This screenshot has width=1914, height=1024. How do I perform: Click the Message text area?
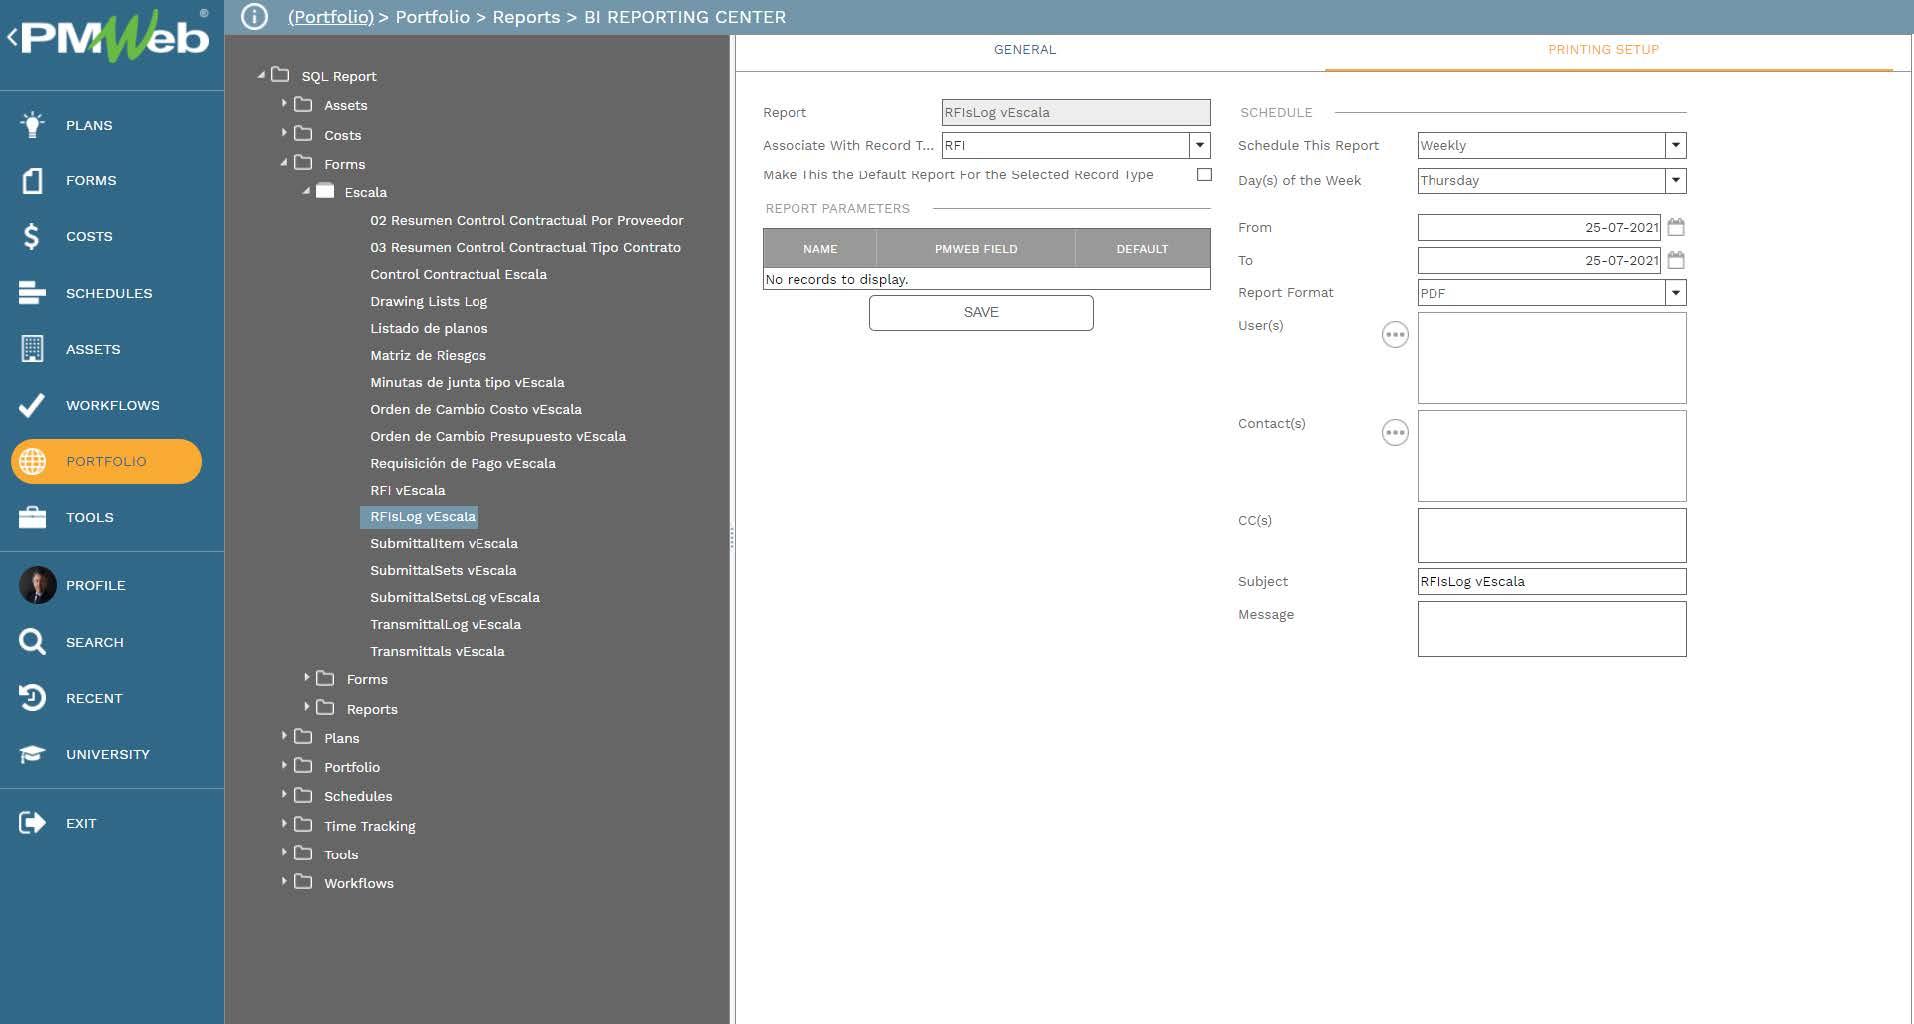(x=1552, y=629)
